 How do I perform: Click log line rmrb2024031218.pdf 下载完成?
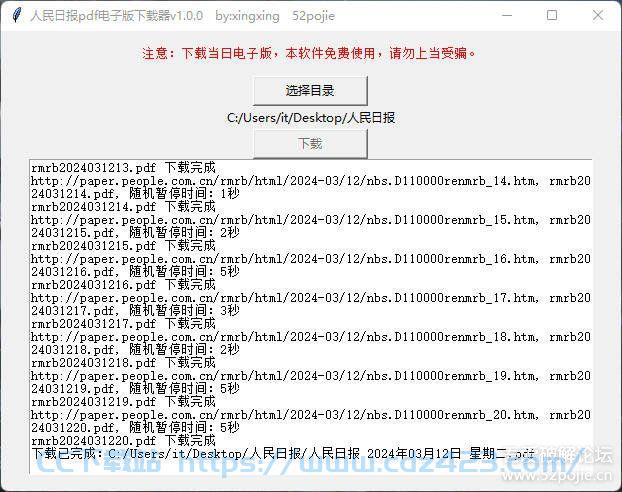[123, 363]
